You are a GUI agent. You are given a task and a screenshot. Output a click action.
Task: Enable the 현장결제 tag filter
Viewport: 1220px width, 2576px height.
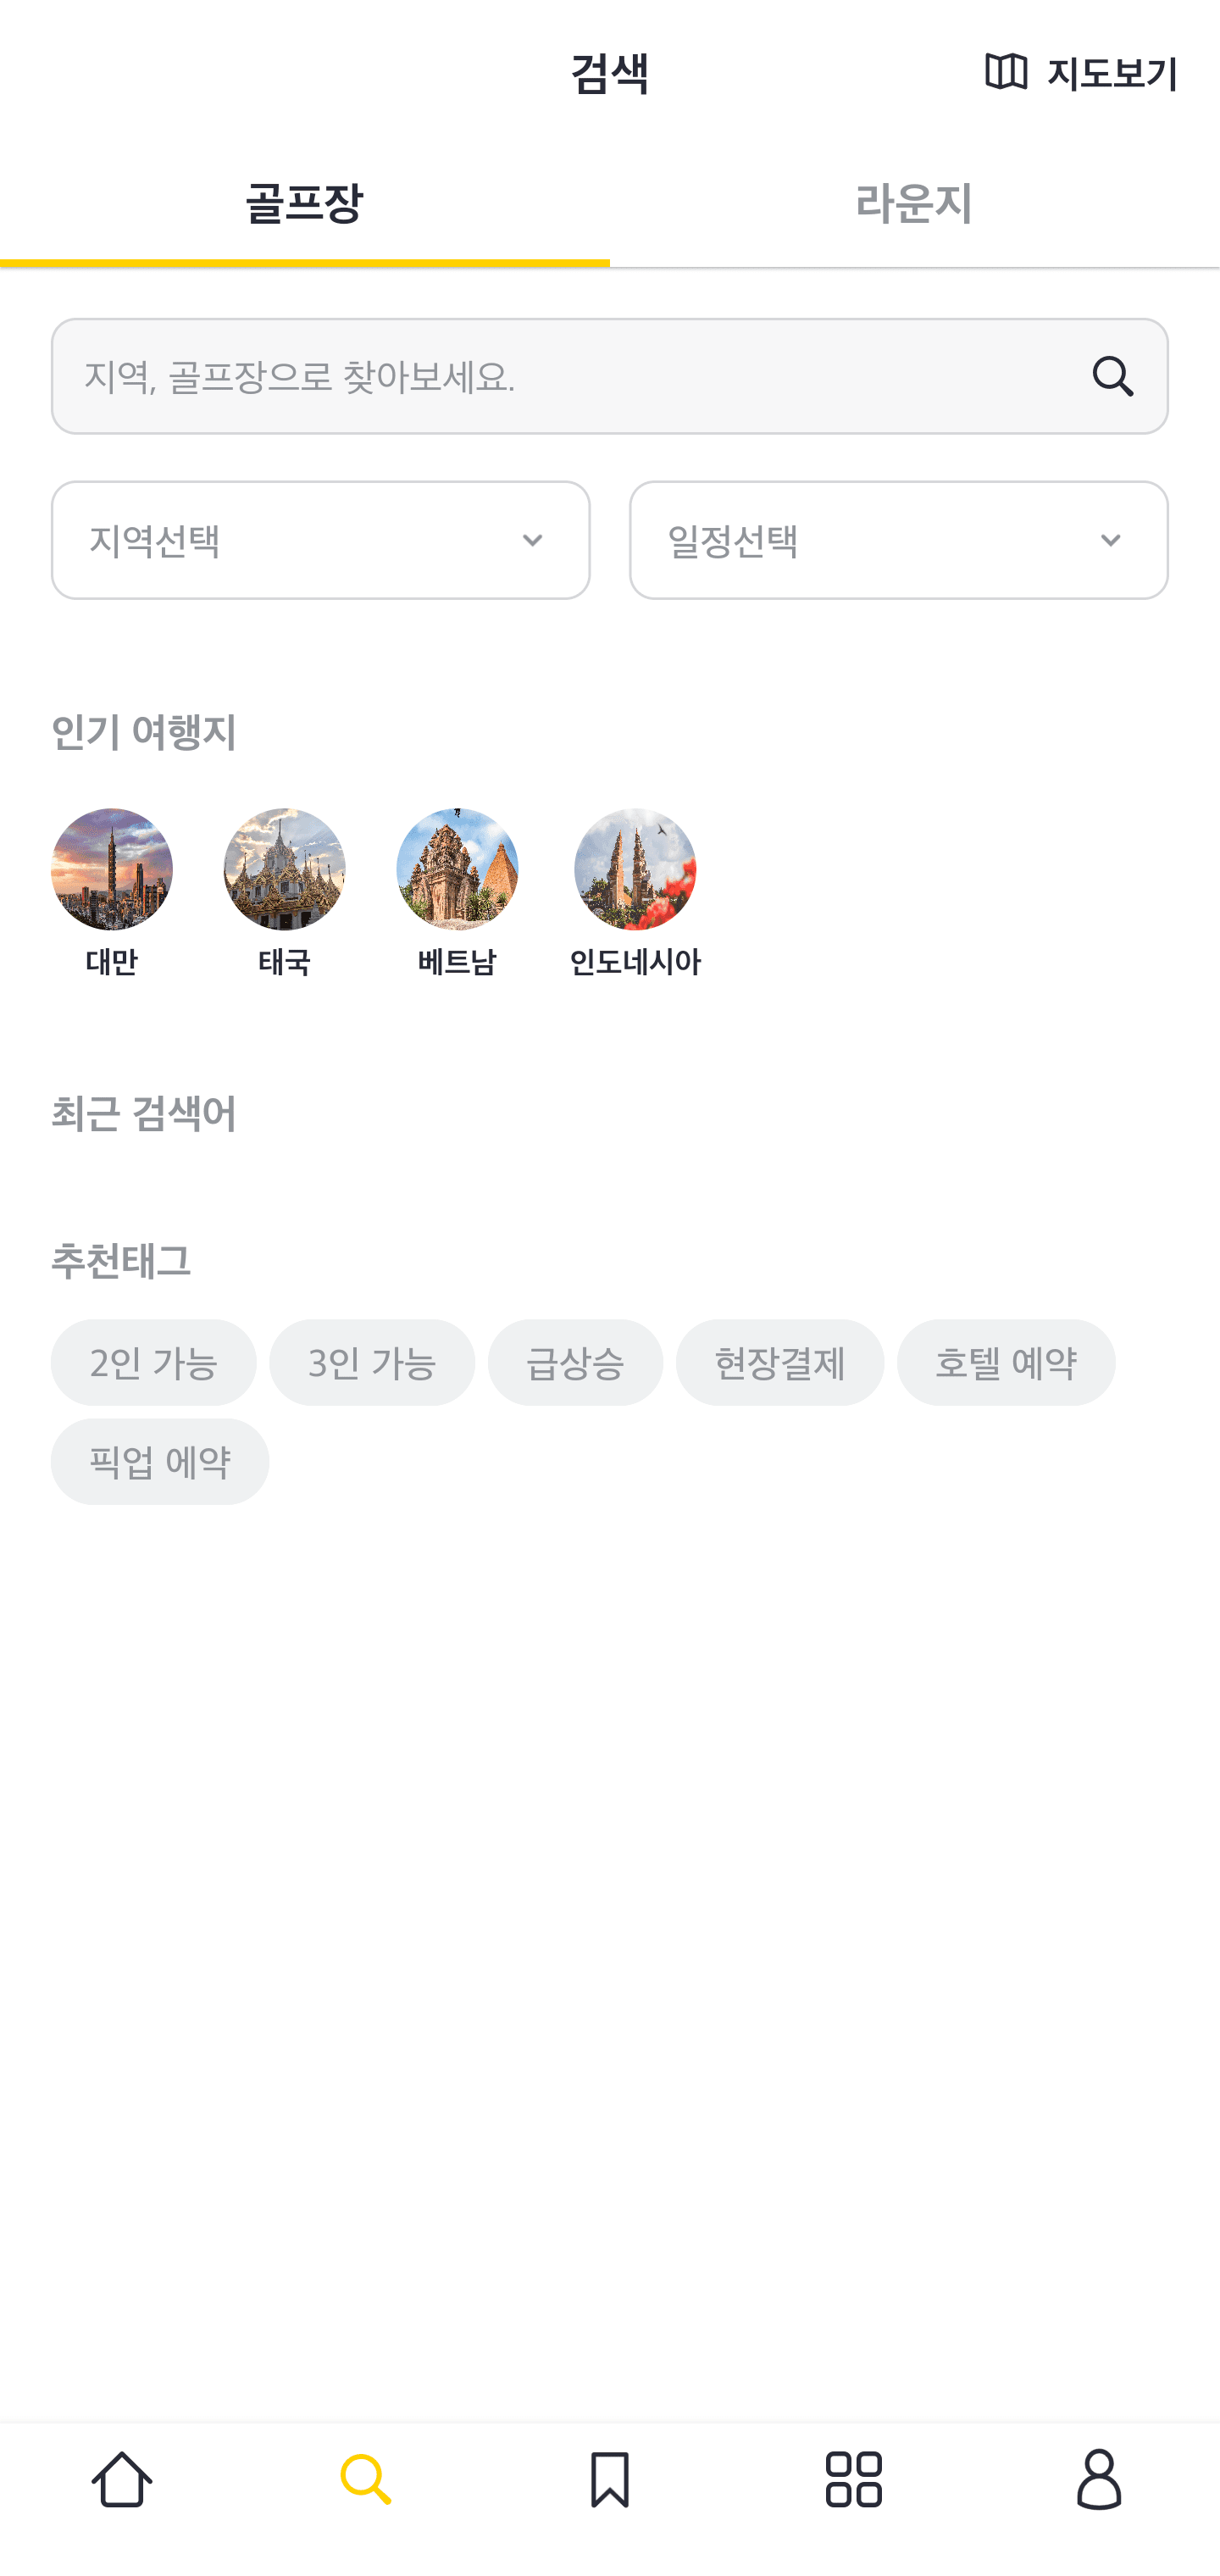click(x=780, y=1362)
